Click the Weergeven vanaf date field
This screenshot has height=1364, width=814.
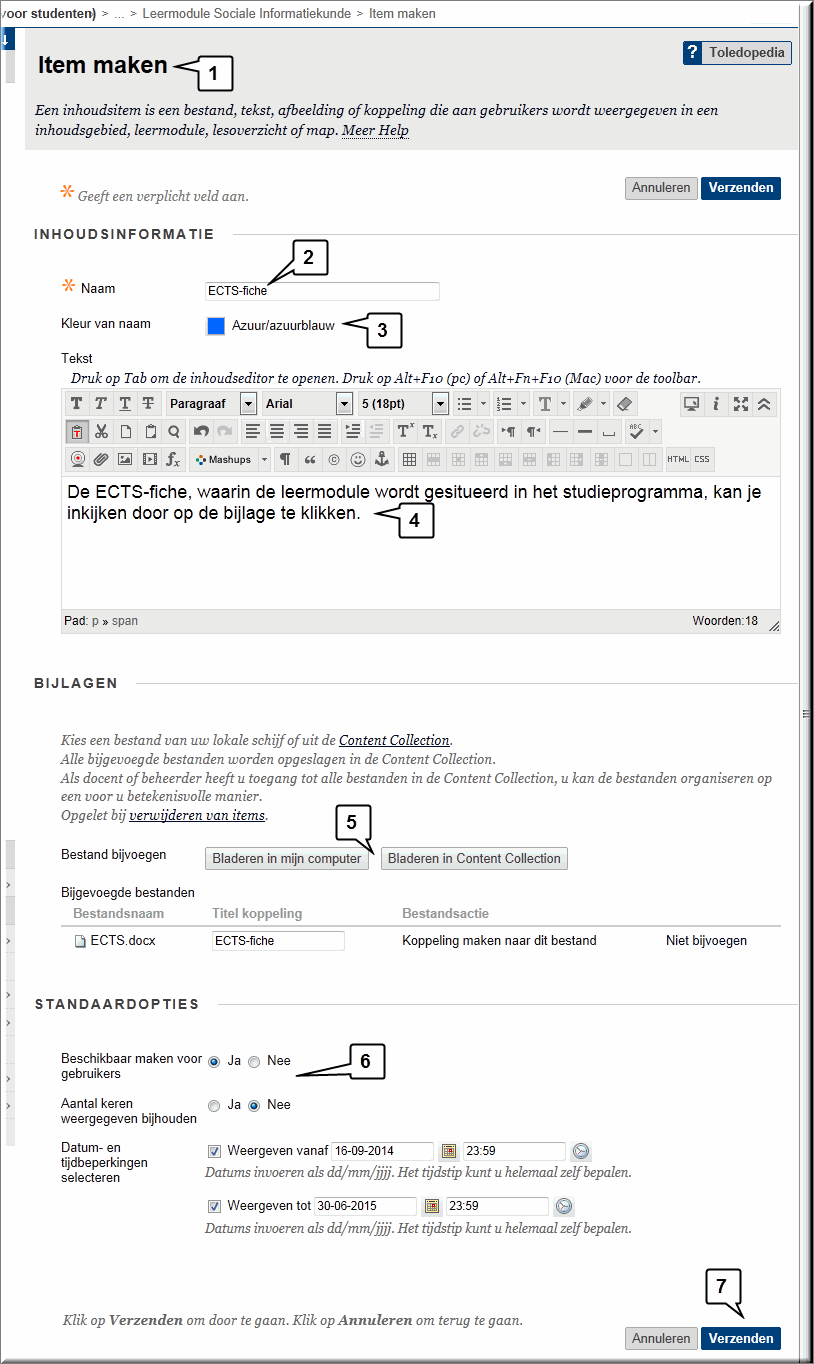[x=382, y=1151]
